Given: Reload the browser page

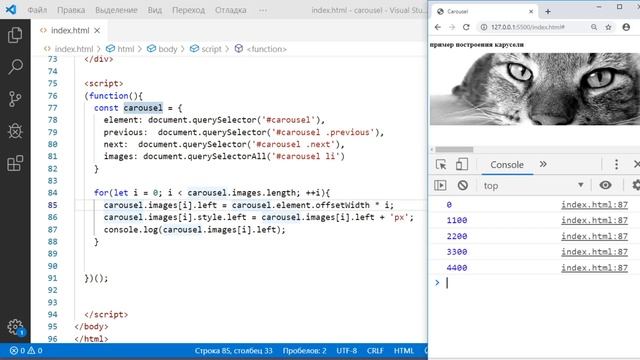Looking at the screenshot, I should pyautogui.click(x=466, y=27).
